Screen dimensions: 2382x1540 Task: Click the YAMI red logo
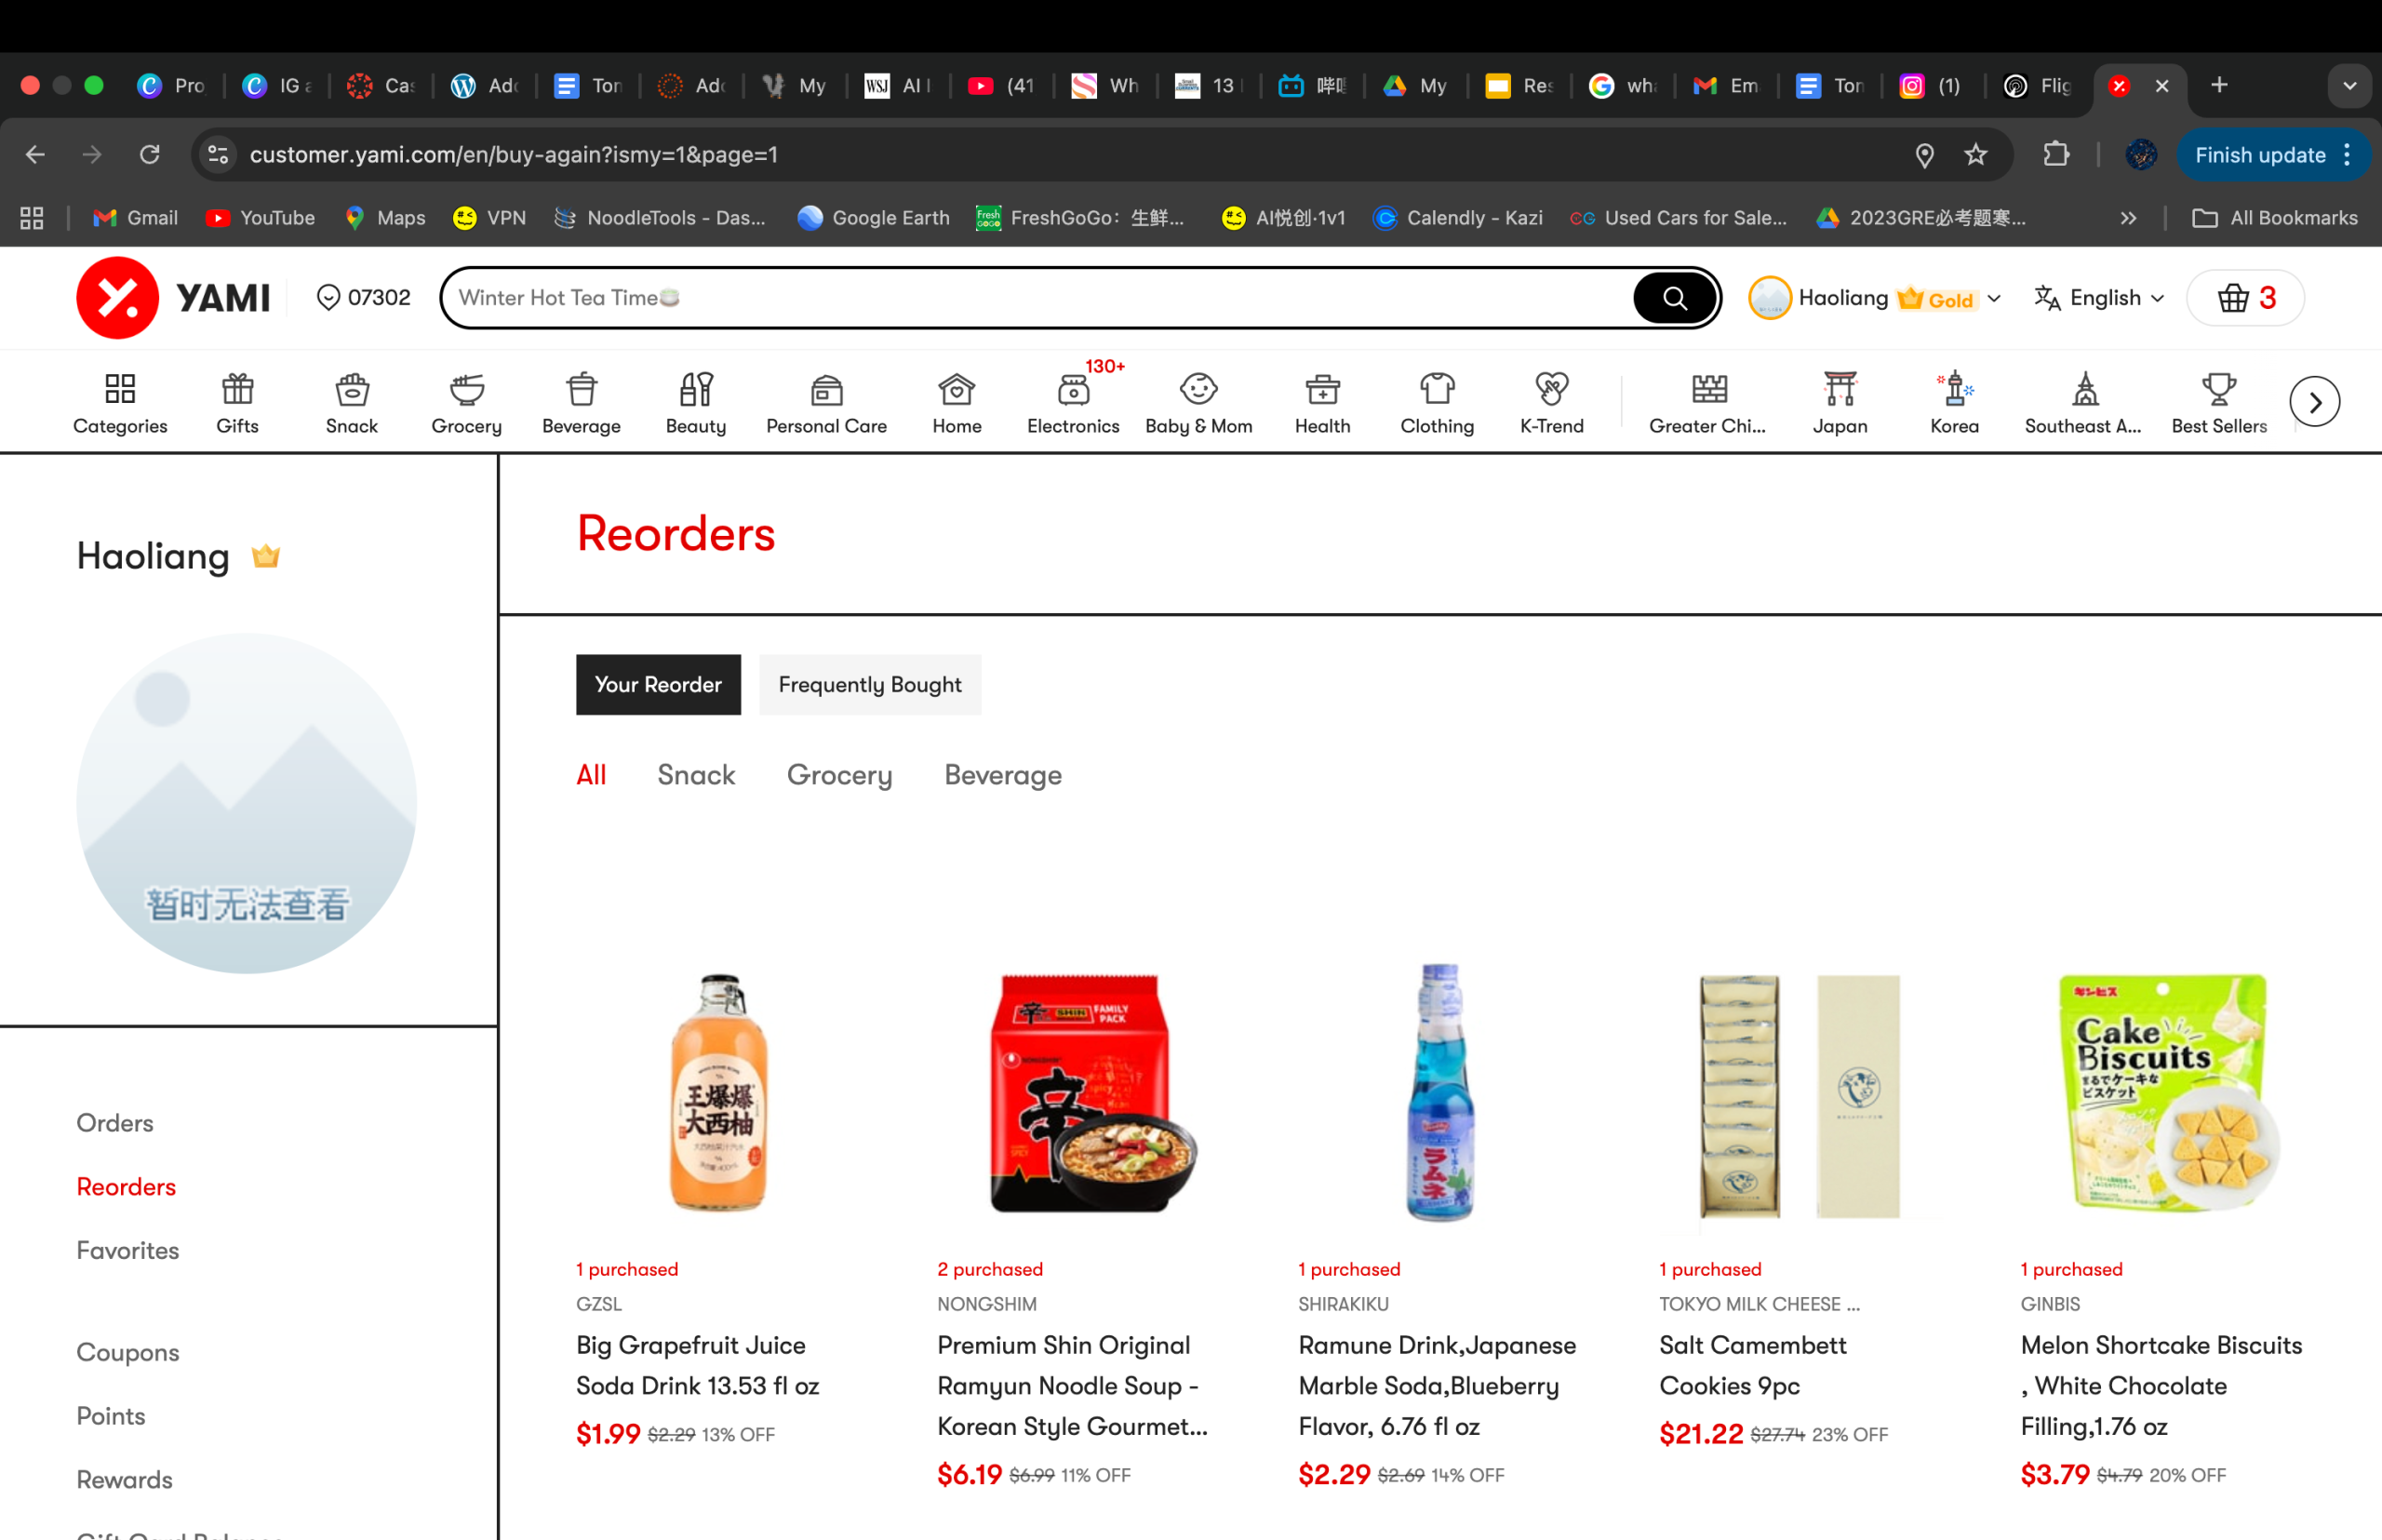[x=118, y=298]
